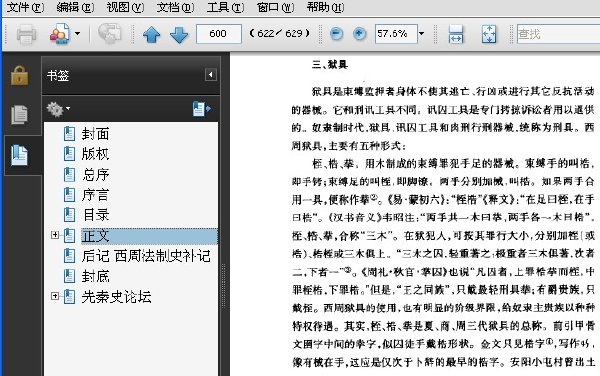Click the page number field showing 600
Image resolution: width=600 pixels, height=376 pixels.
(219, 34)
